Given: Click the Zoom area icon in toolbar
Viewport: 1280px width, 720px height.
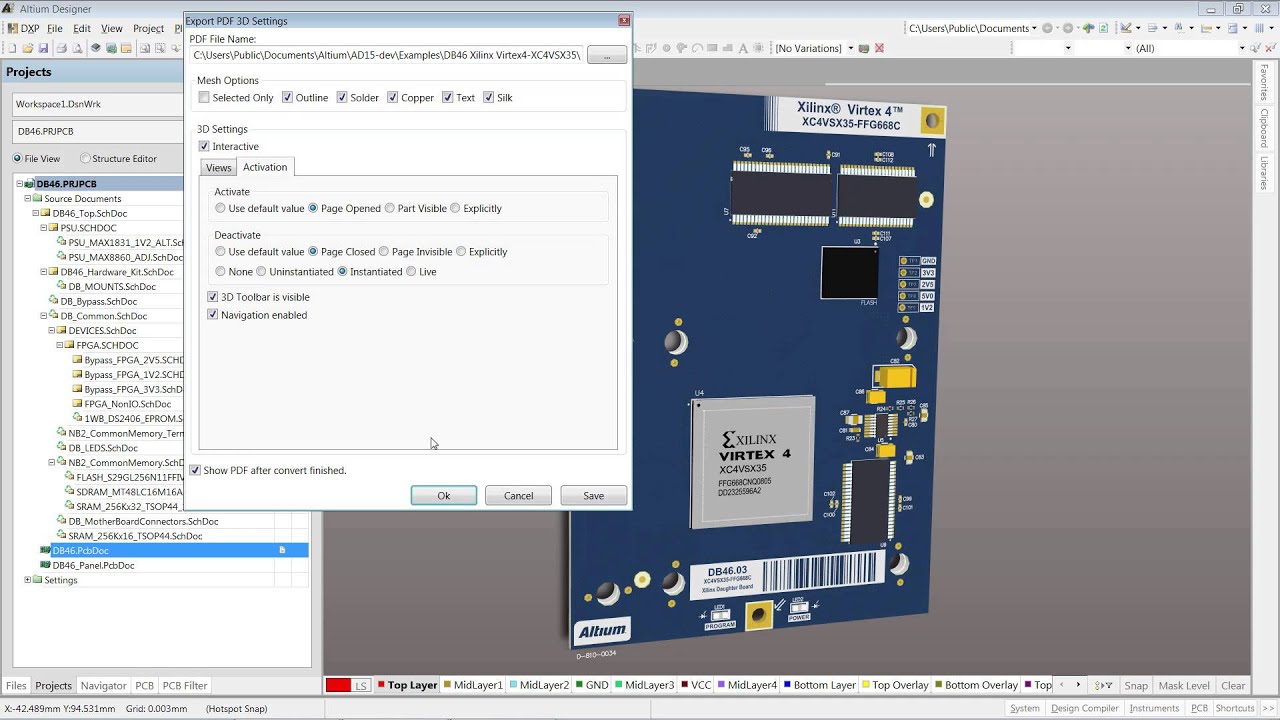Looking at the screenshot, I should [x=160, y=48].
